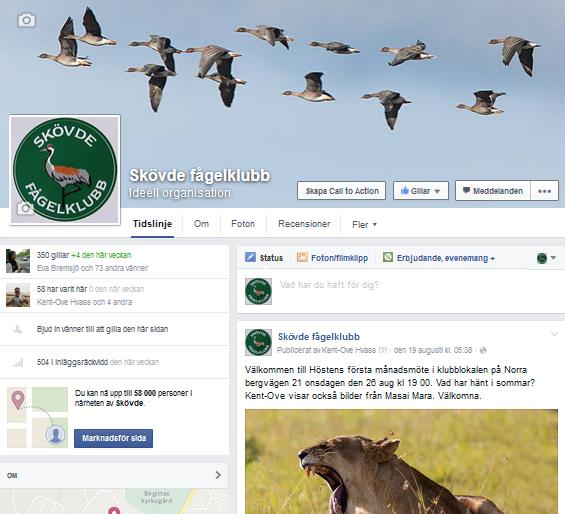Click the Ideell organisation category text

(x=180, y=193)
